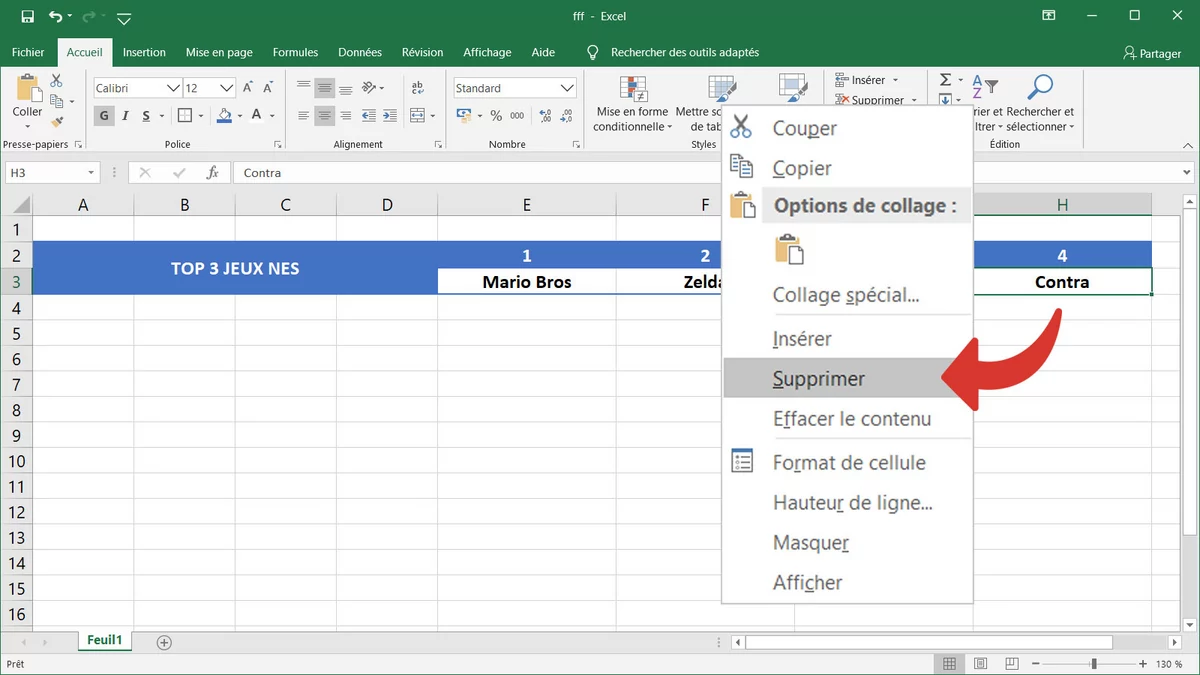
Task: Click the paste icon under Options de collage
Action: pos(789,249)
